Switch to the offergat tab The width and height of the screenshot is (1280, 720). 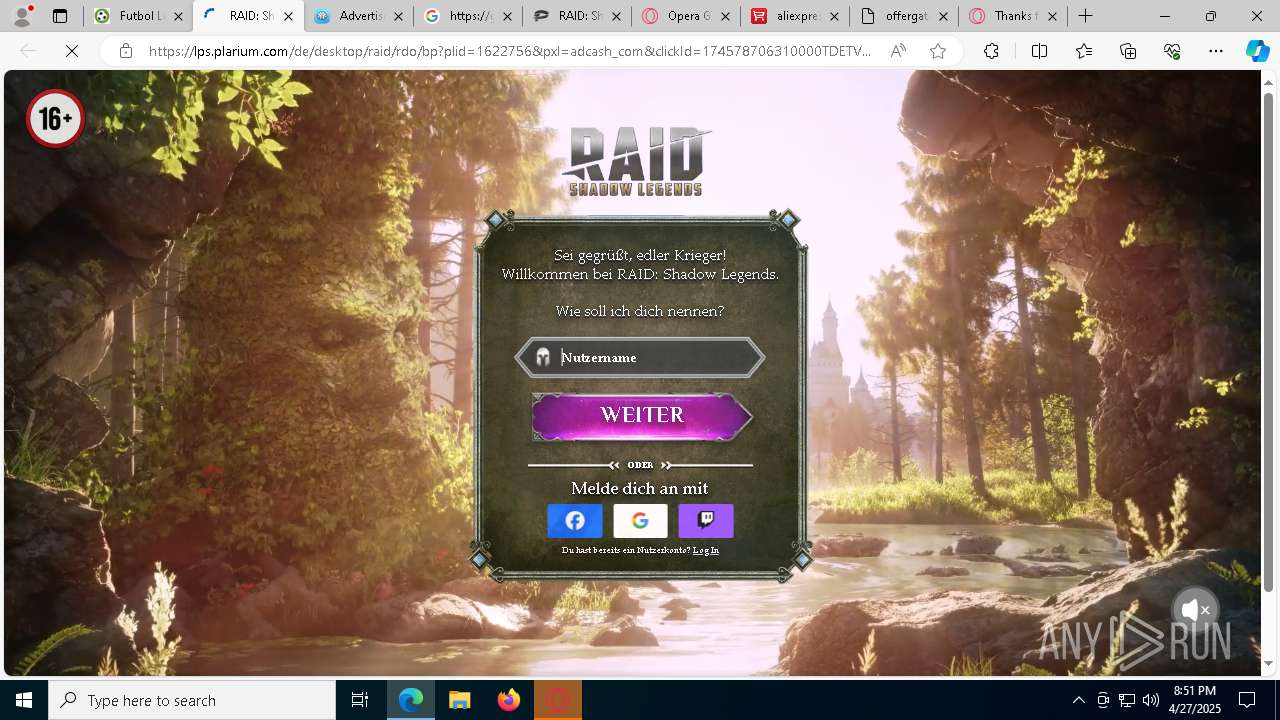coord(905,16)
